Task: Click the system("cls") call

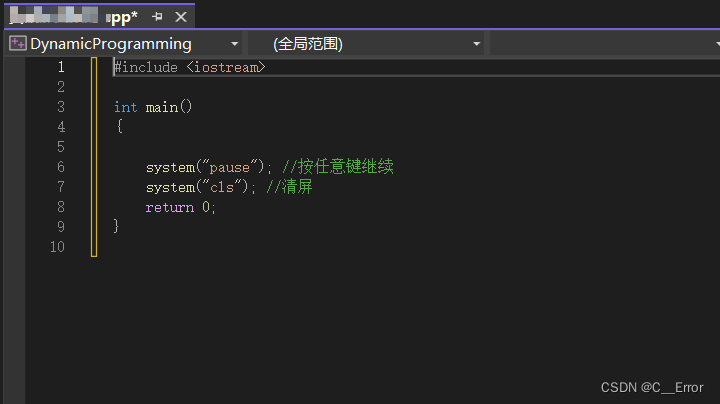Action: [200, 187]
